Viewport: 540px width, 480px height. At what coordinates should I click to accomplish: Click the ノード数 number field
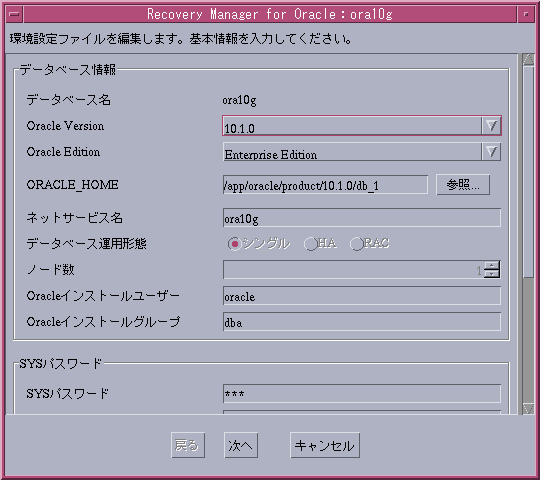[x=353, y=270]
